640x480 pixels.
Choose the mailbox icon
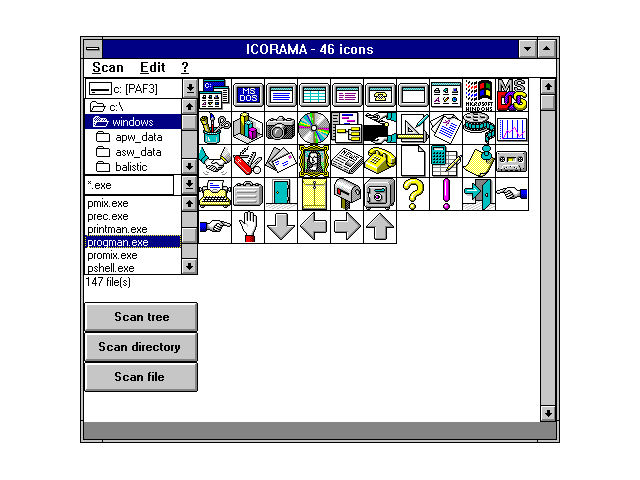point(346,193)
